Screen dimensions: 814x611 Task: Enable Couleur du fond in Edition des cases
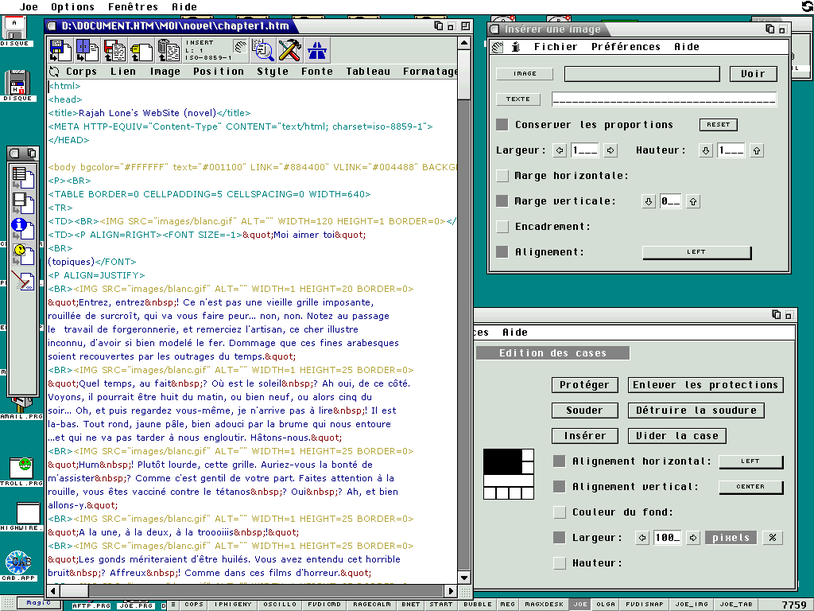click(x=558, y=512)
